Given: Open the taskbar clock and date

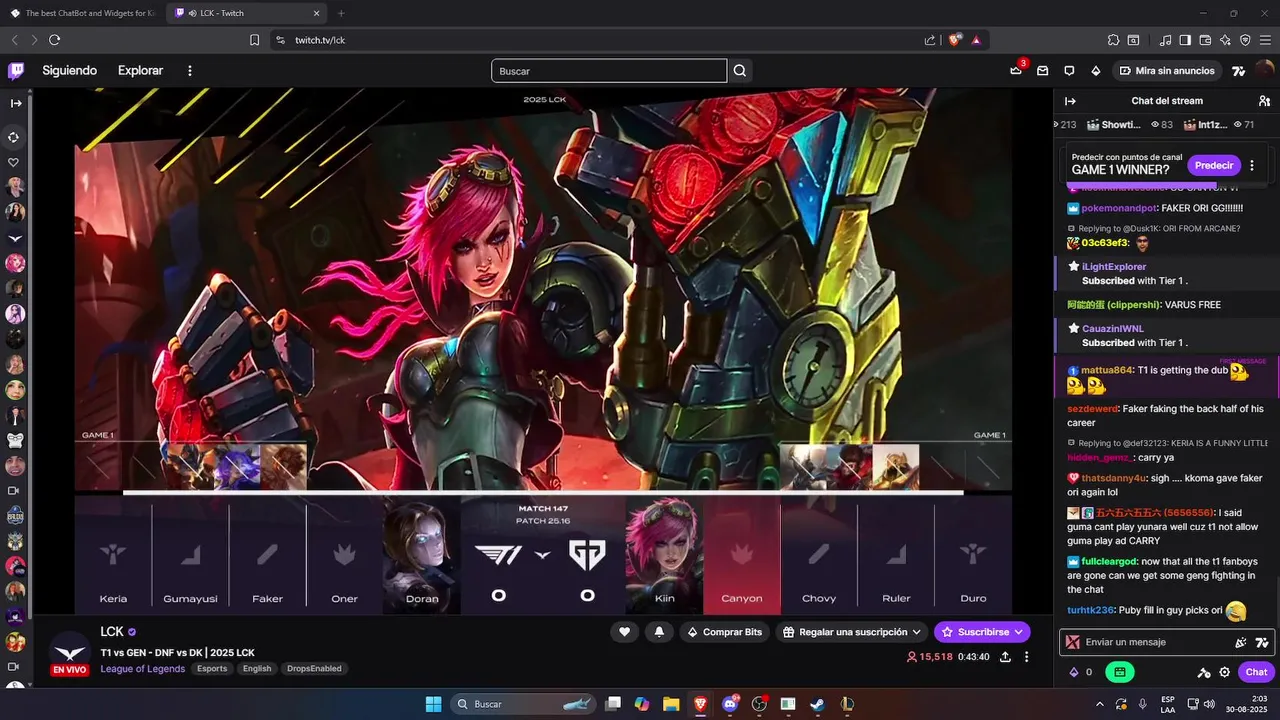Looking at the screenshot, I should pos(1247,704).
